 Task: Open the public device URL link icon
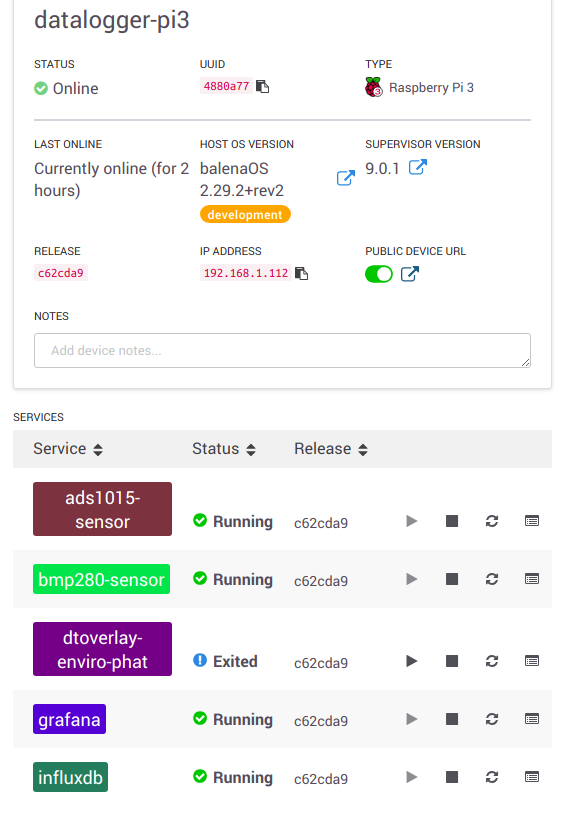(410, 274)
